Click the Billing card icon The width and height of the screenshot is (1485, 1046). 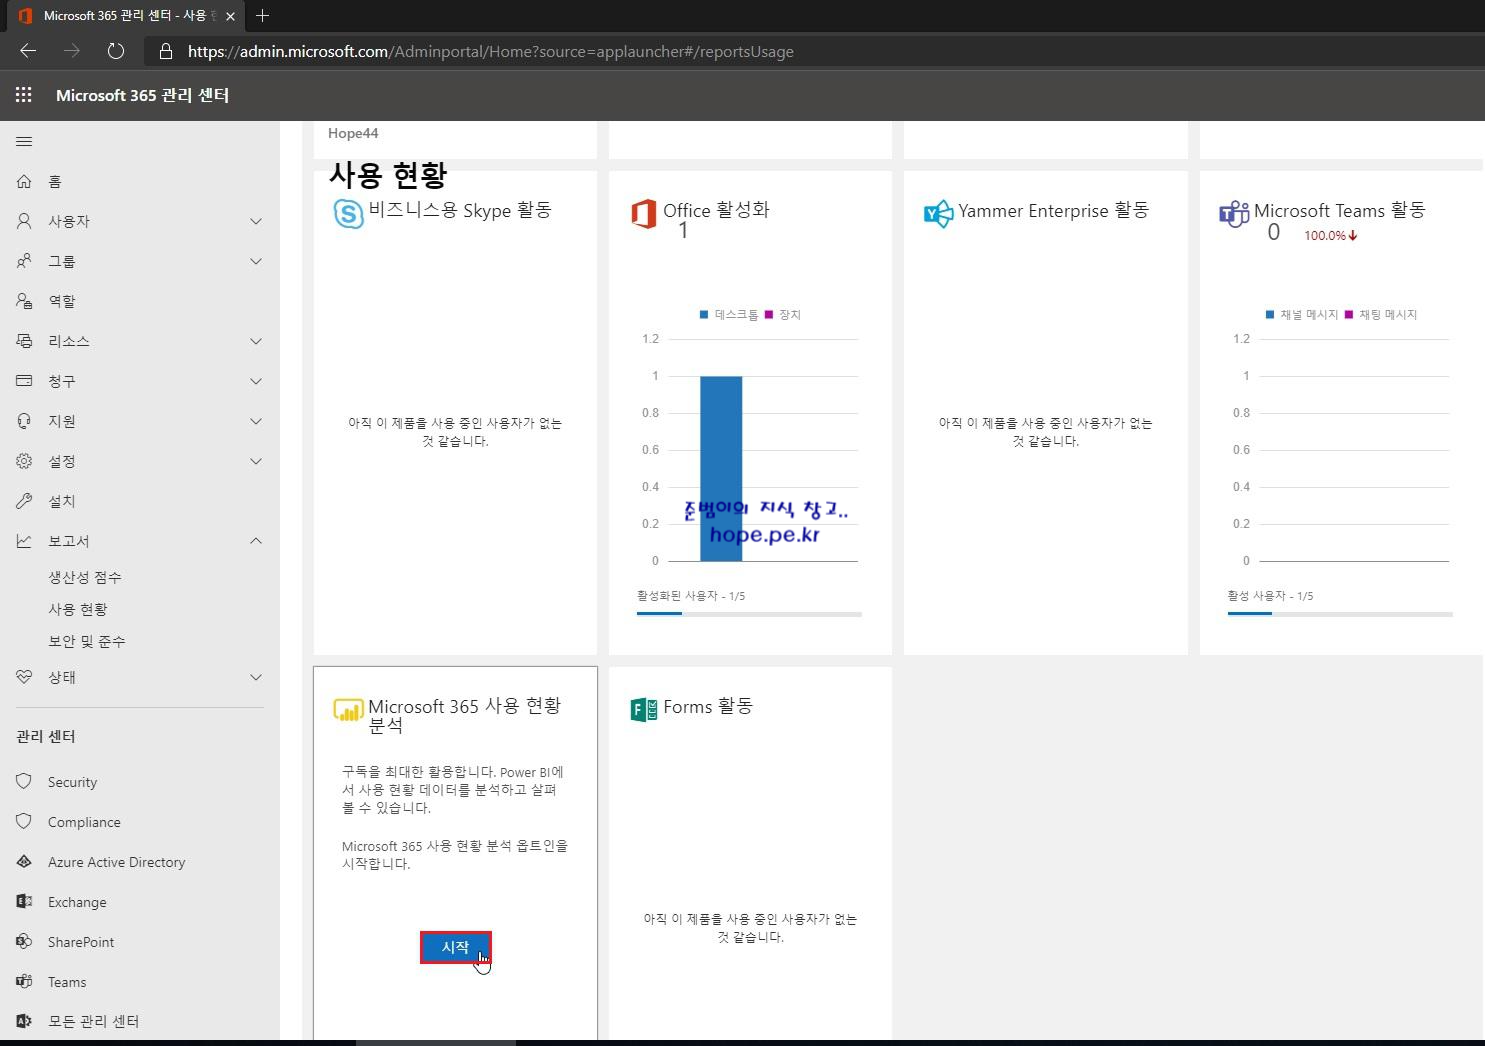point(24,381)
